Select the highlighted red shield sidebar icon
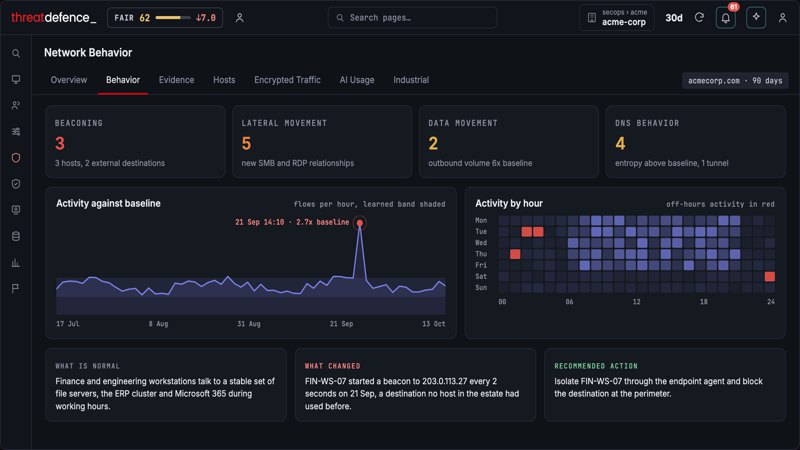Screen dimensions: 800x450 (16, 158)
